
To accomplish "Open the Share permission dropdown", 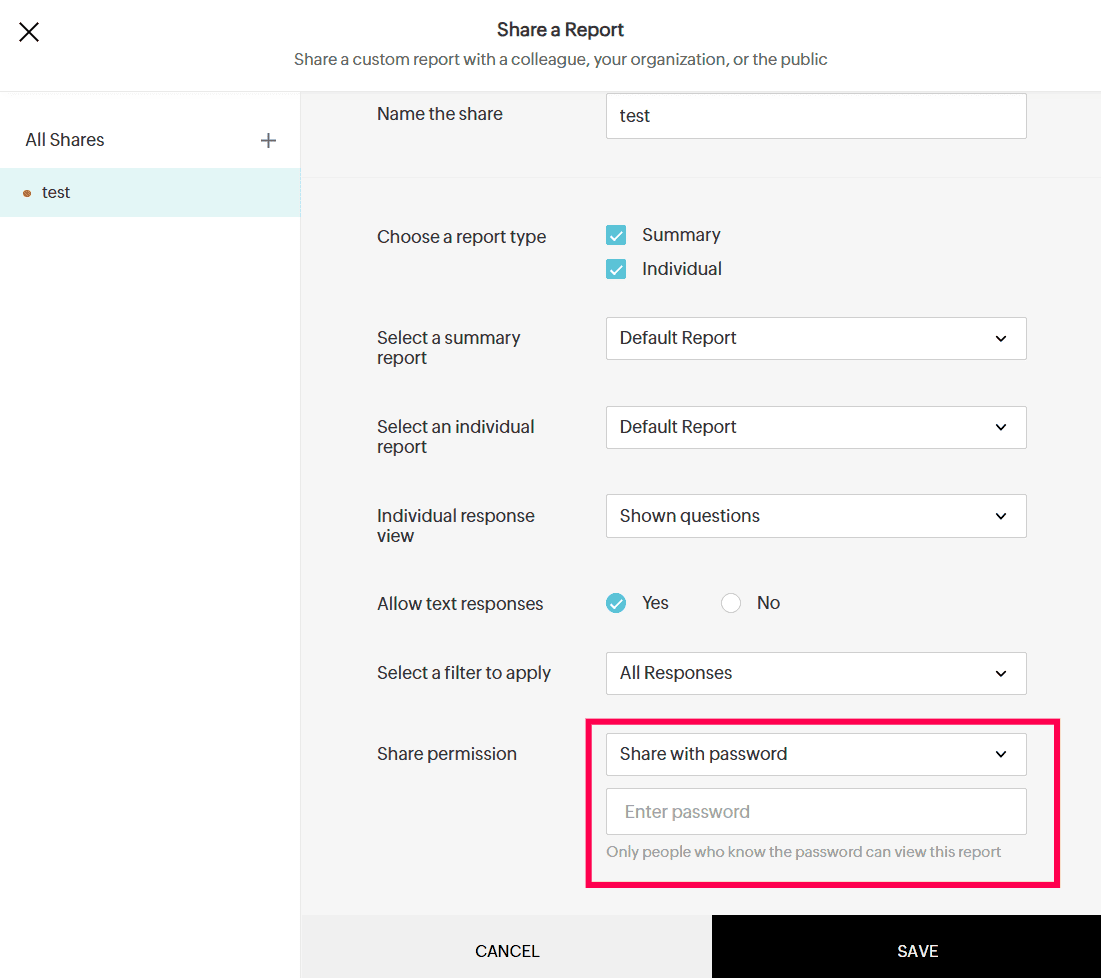I will [815, 754].
